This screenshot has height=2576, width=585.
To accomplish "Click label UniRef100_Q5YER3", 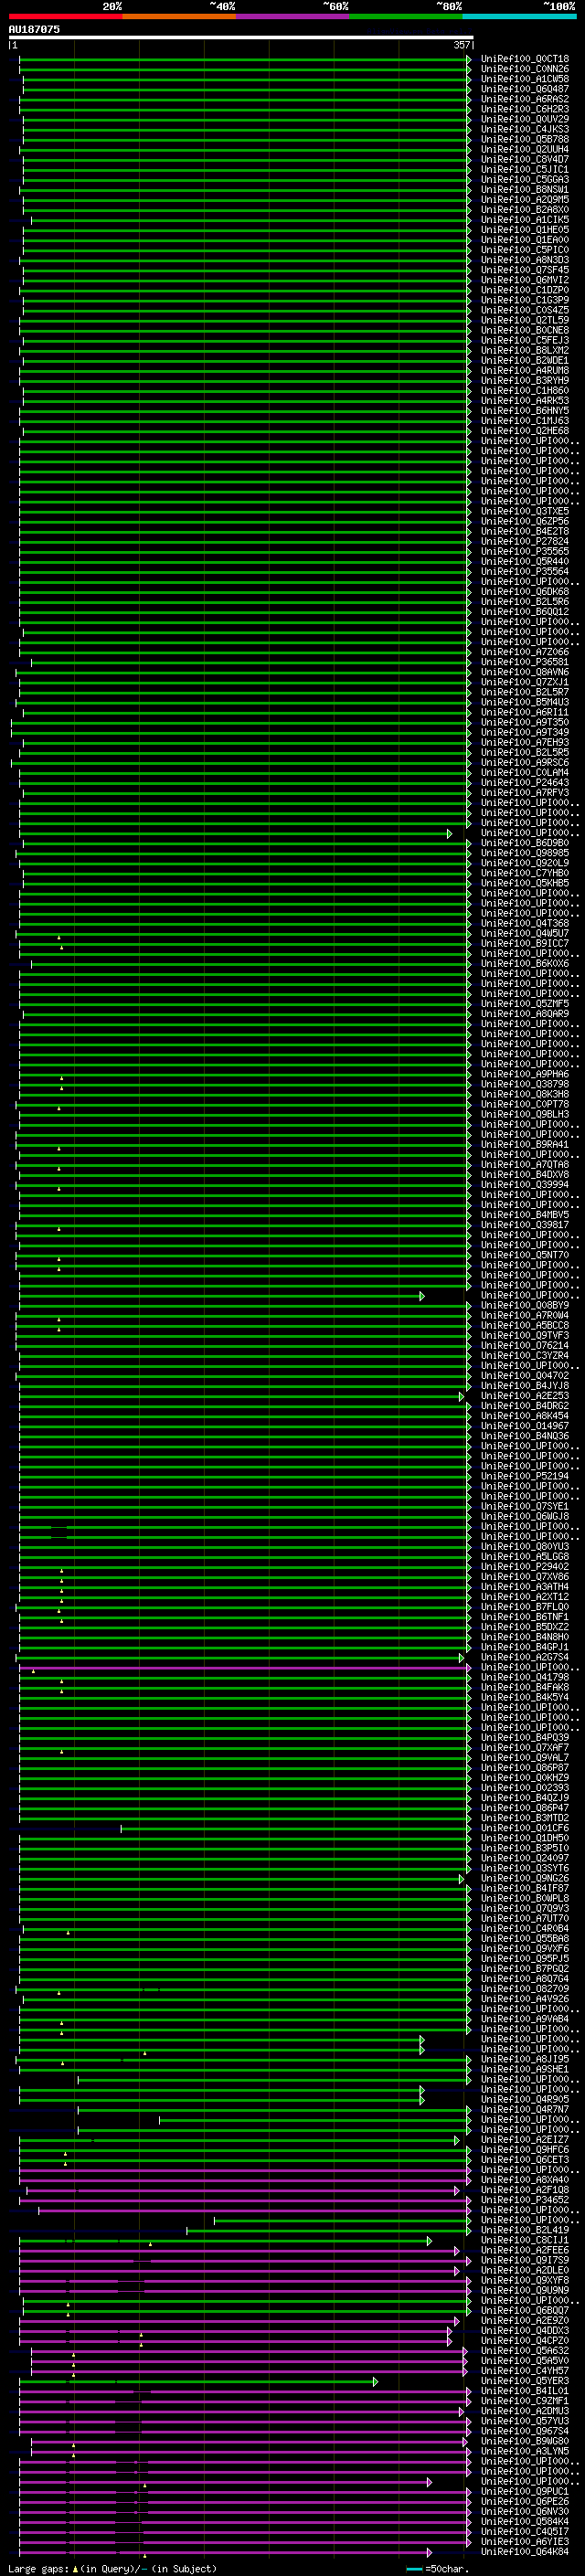I will [525, 2381].
